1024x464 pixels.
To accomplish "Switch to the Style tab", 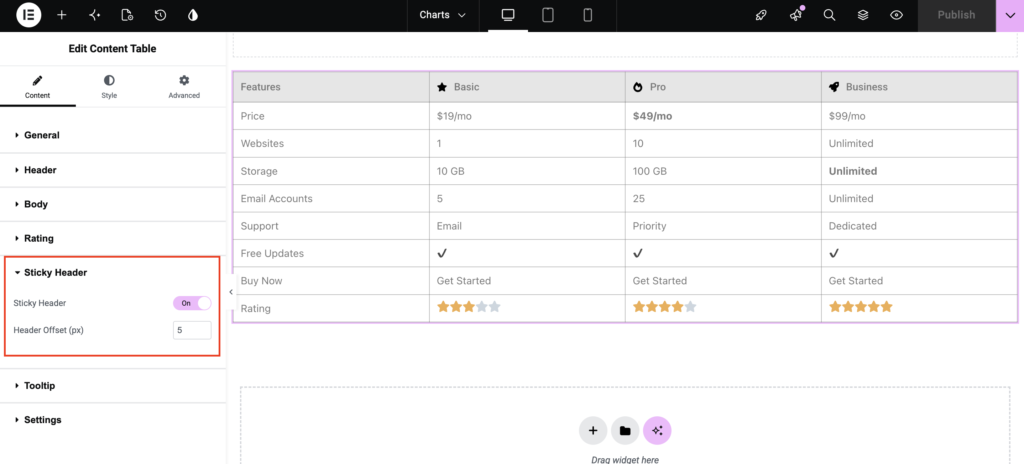I will coord(109,86).
